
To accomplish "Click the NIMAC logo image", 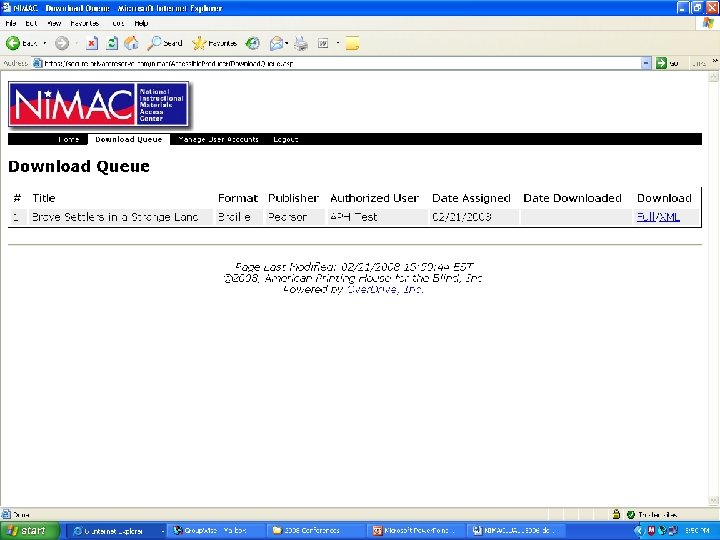I will (99, 104).
